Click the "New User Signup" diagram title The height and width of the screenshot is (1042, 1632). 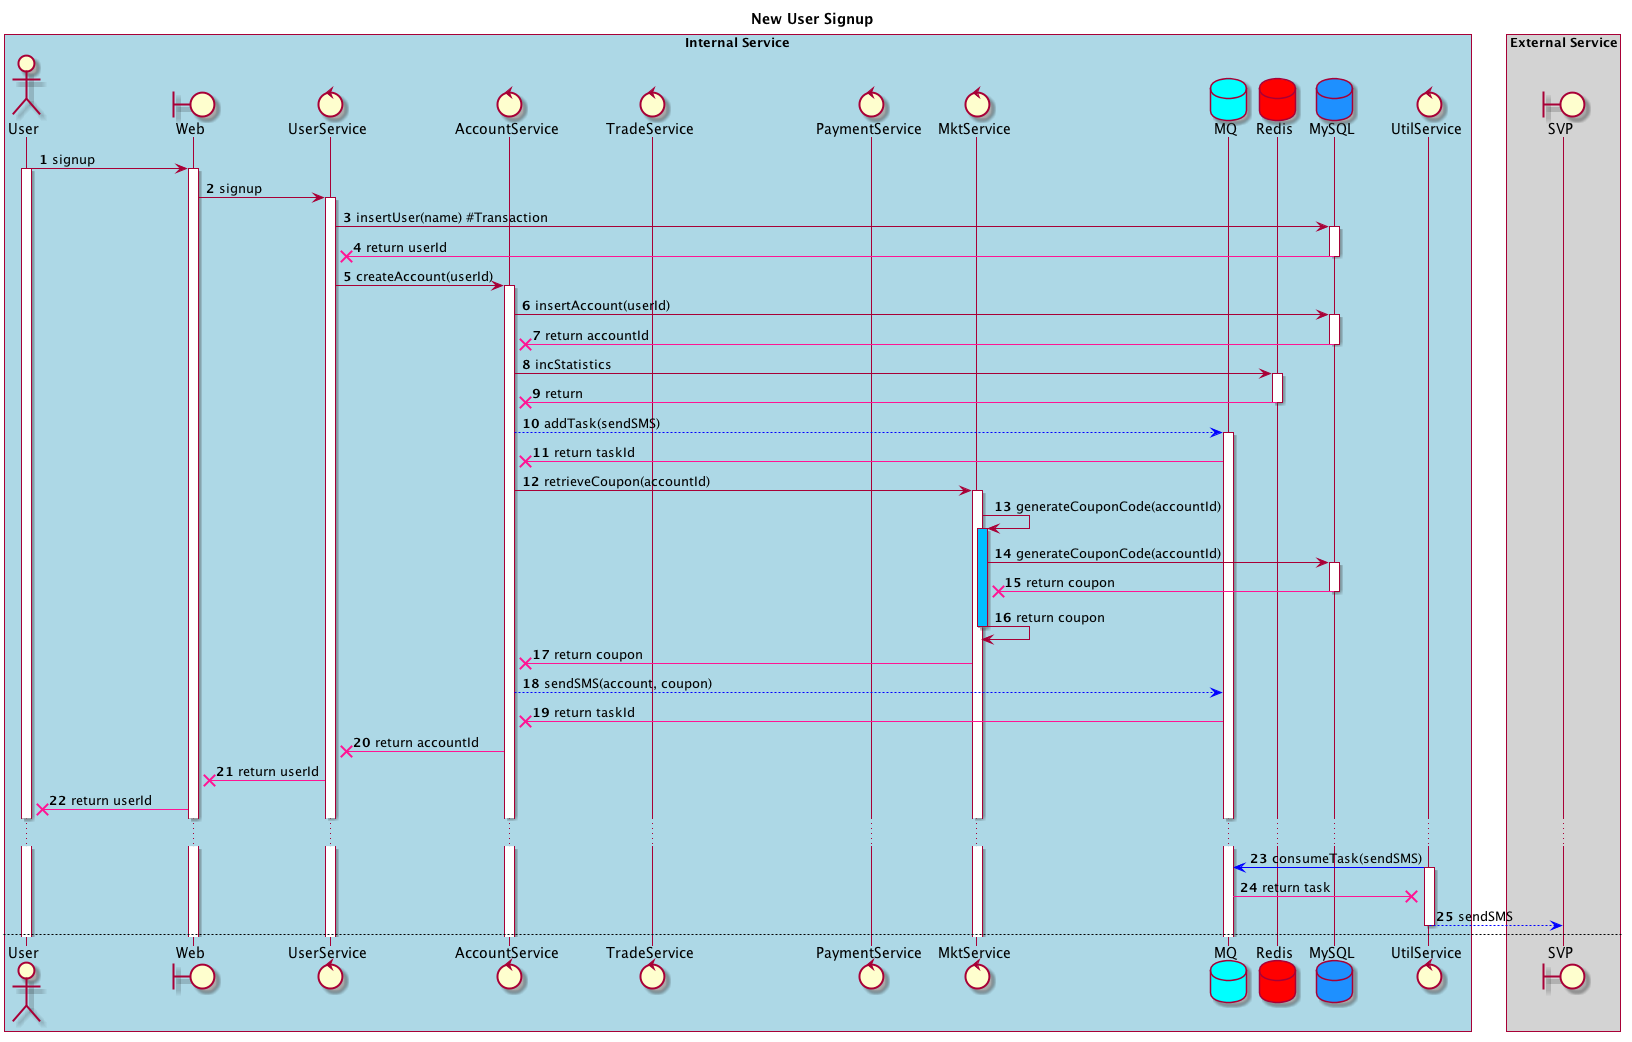click(811, 19)
